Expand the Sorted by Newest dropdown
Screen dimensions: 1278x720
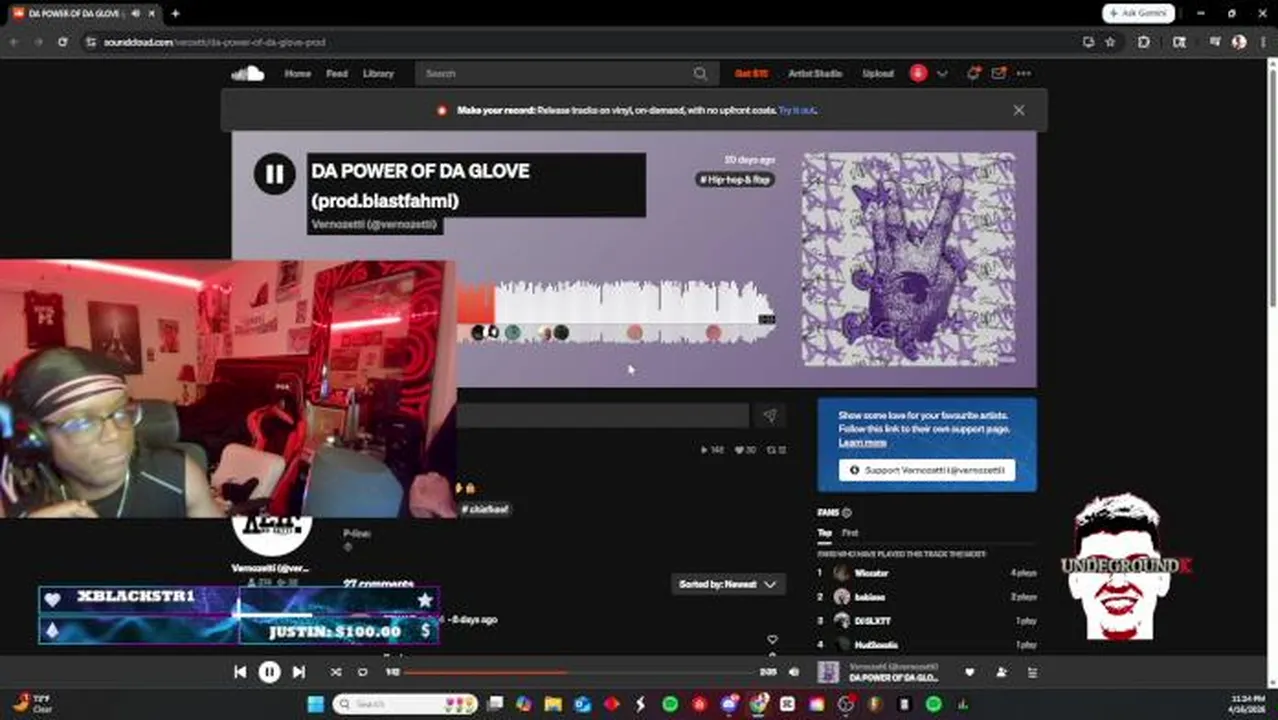click(728, 584)
